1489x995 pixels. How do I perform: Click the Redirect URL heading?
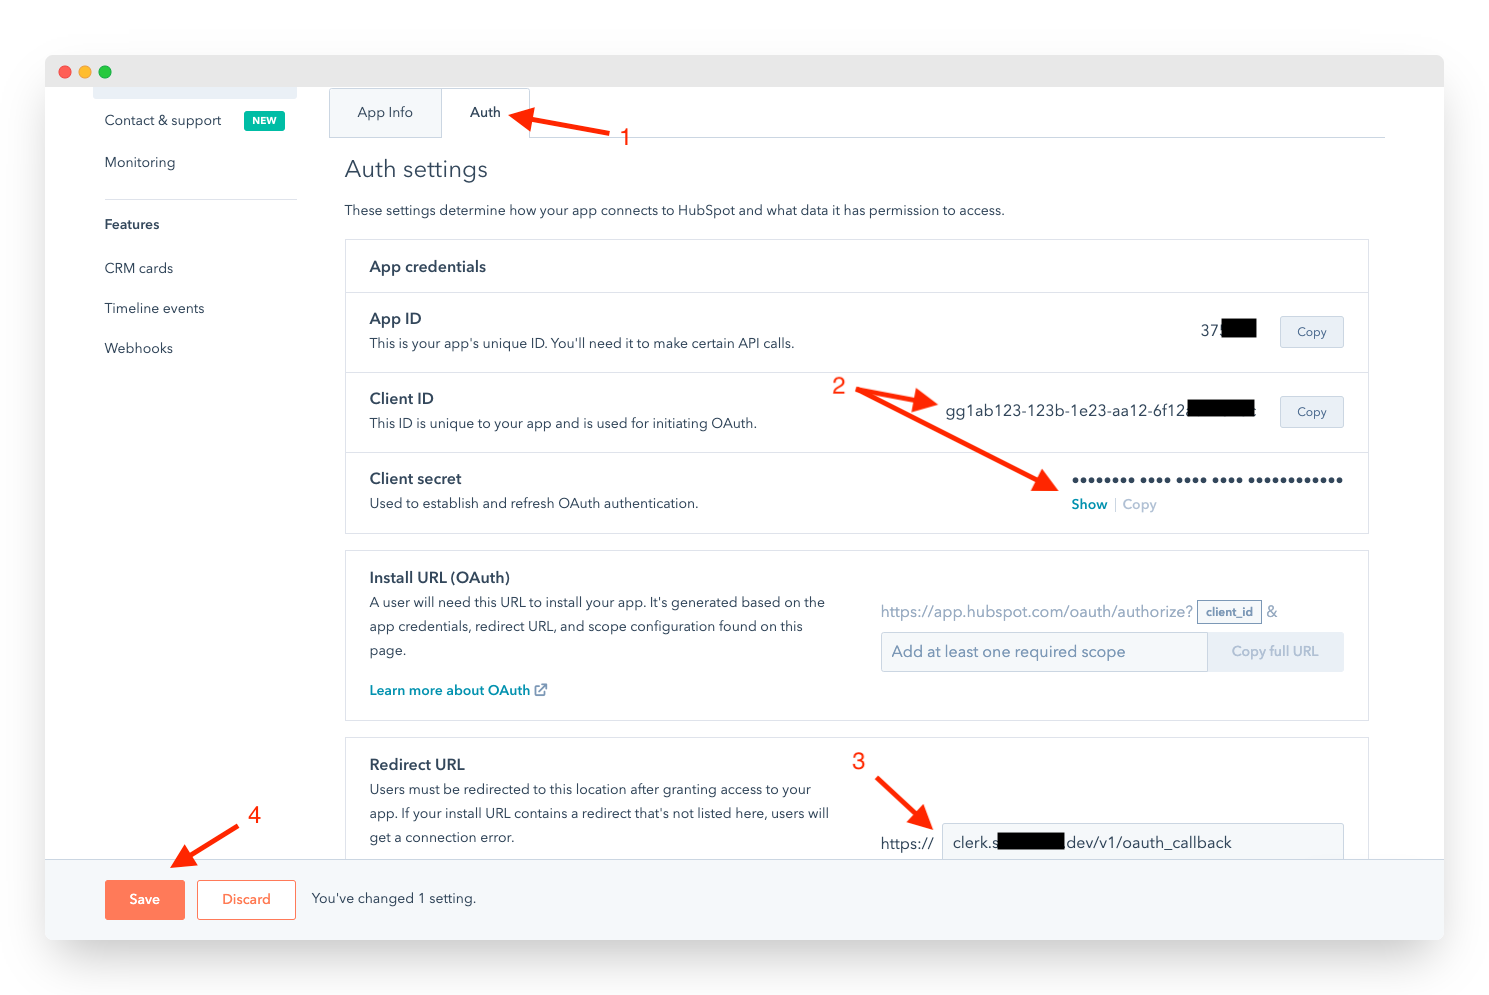click(x=417, y=765)
